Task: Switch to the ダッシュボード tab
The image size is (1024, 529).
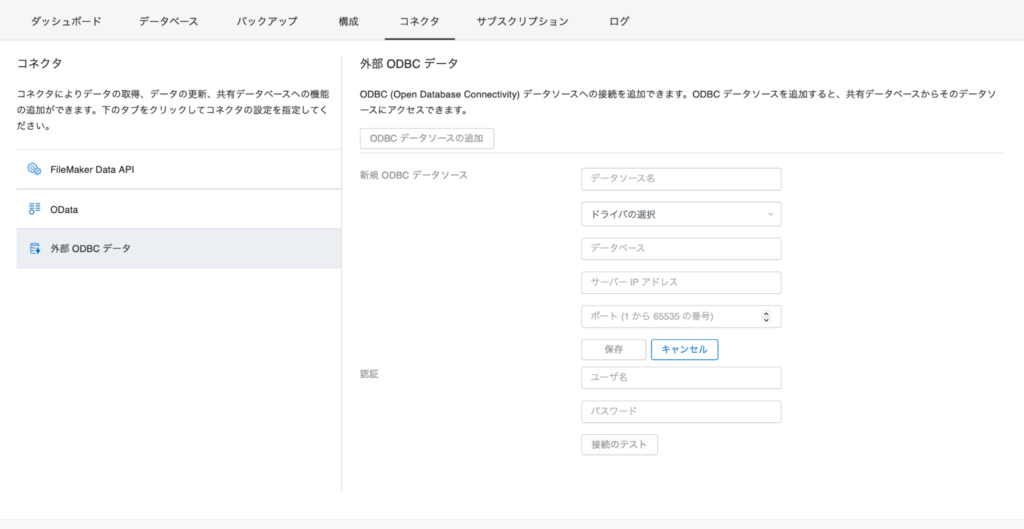Action: (x=66, y=21)
